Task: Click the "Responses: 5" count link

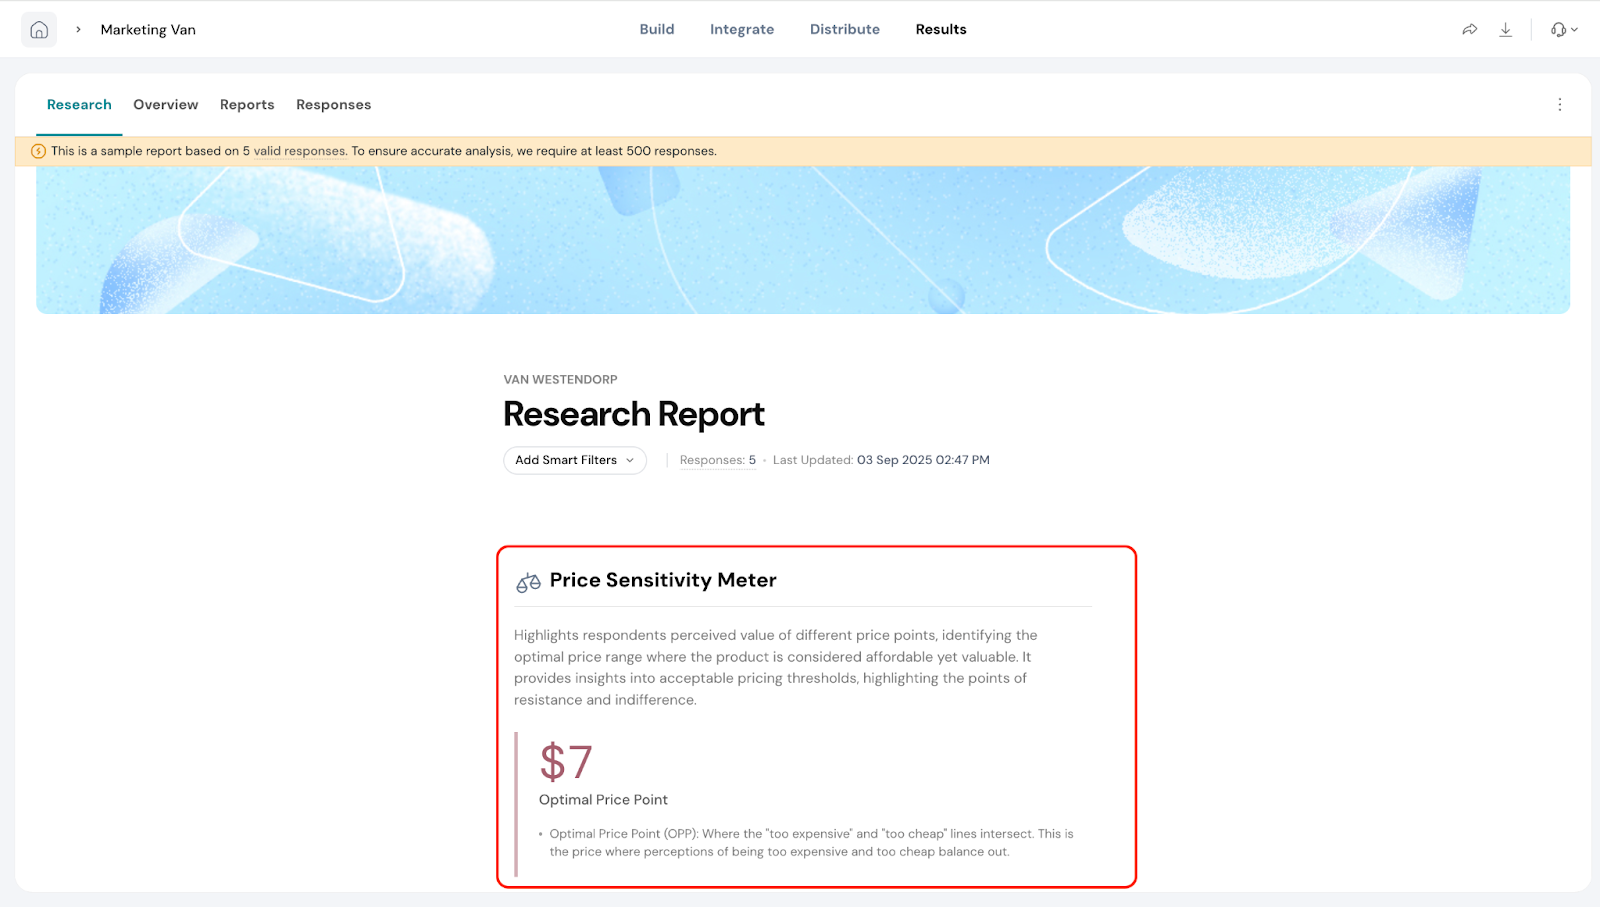Action: [717, 460]
